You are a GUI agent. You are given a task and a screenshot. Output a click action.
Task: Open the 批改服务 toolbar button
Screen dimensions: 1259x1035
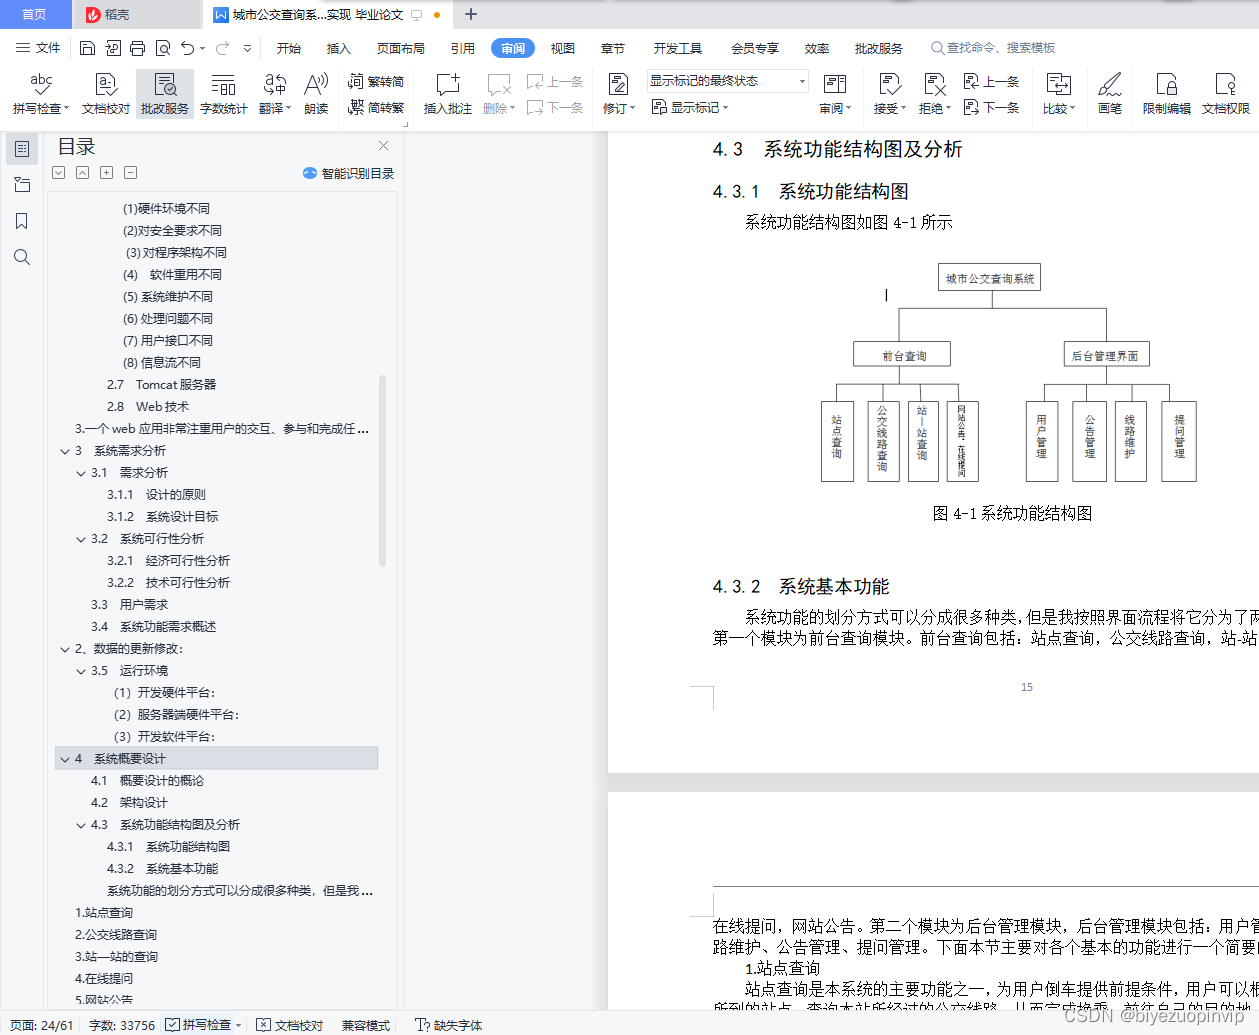pyautogui.click(x=165, y=94)
